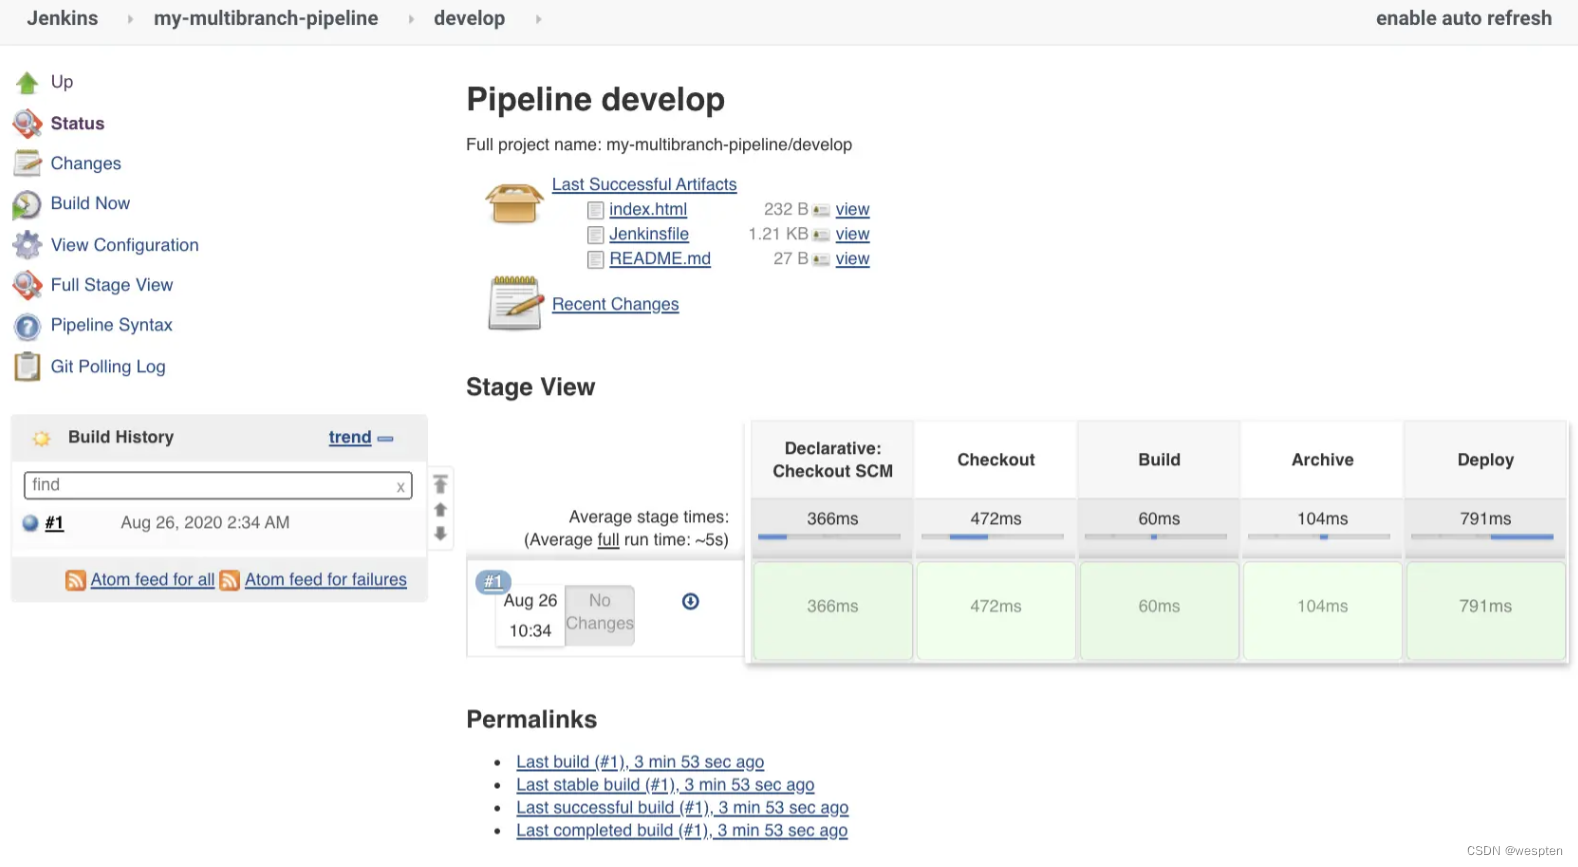Open the Changes sidebar item
Viewport: 1578px width, 867px height.
[86, 163]
